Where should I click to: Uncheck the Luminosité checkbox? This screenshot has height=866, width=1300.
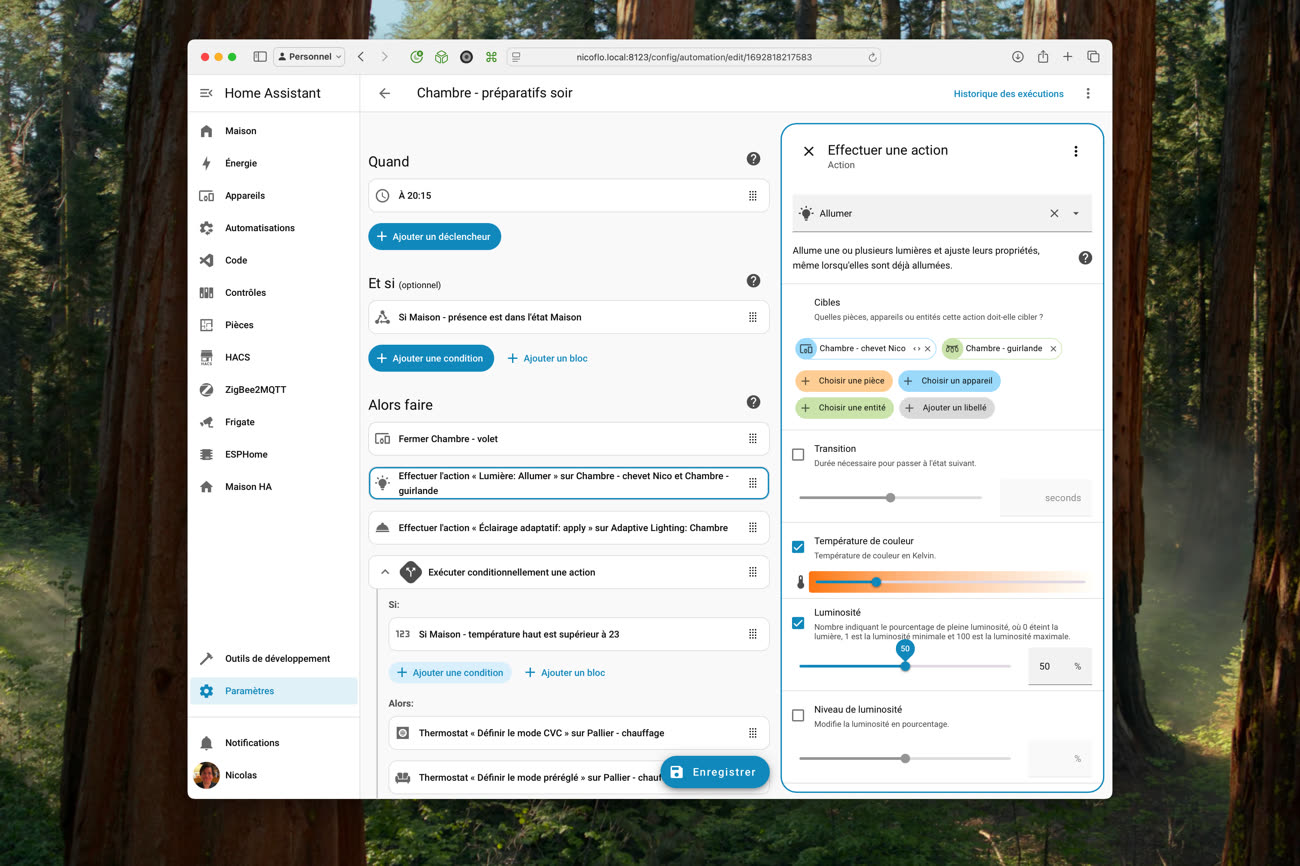click(x=798, y=623)
